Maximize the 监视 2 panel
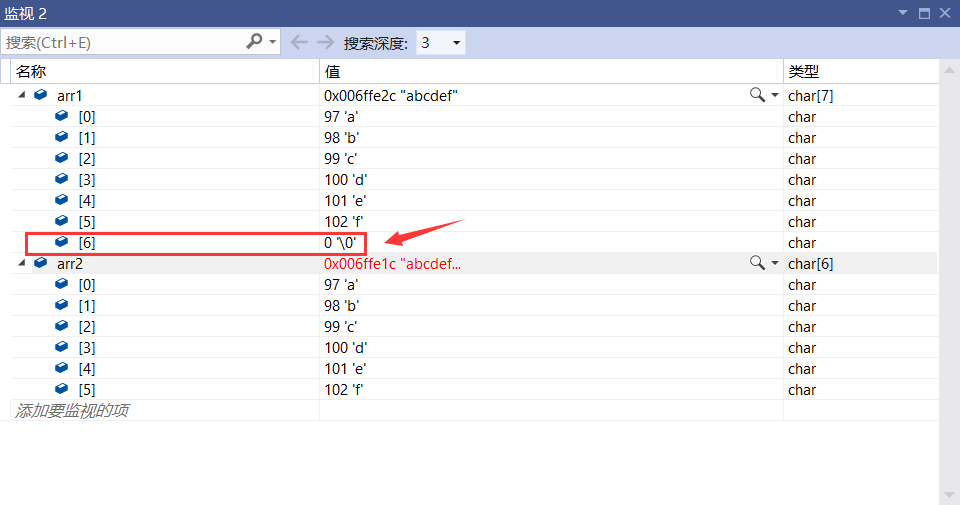The image size is (960, 505). [x=924, y=13]
